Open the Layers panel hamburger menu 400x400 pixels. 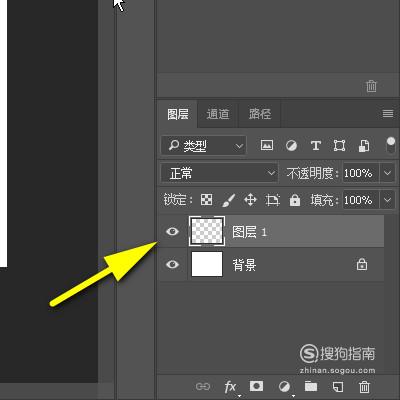pos(388,114)
